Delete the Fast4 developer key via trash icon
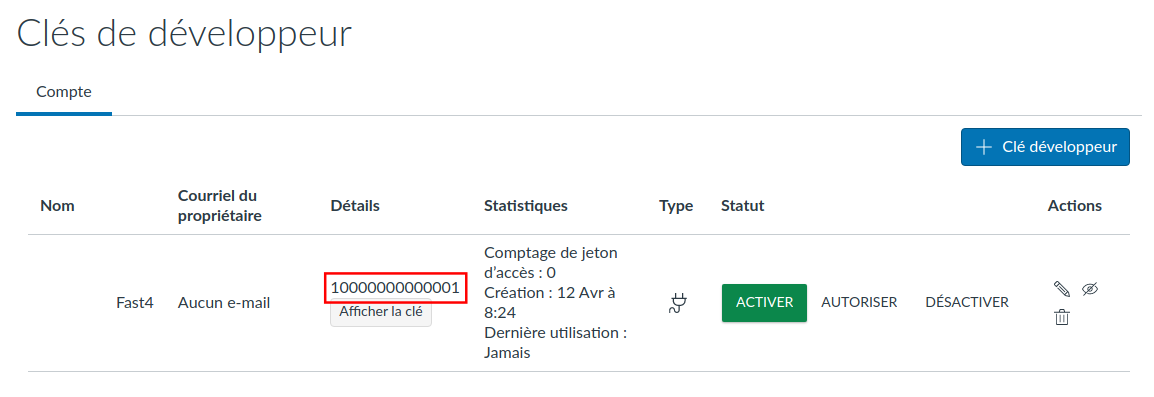 coord(1061,317)
